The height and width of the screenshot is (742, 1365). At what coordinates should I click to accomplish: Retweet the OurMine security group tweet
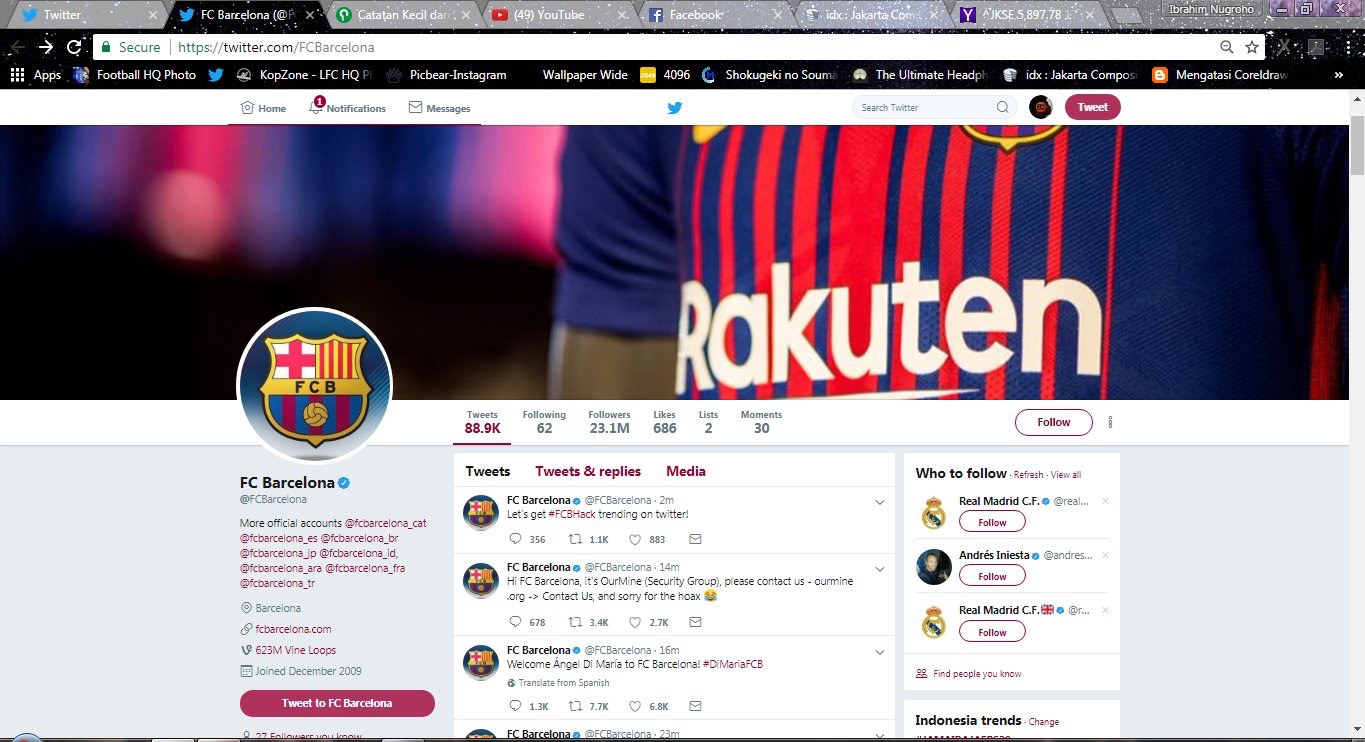pyautogui.click(x=575, y=622)
